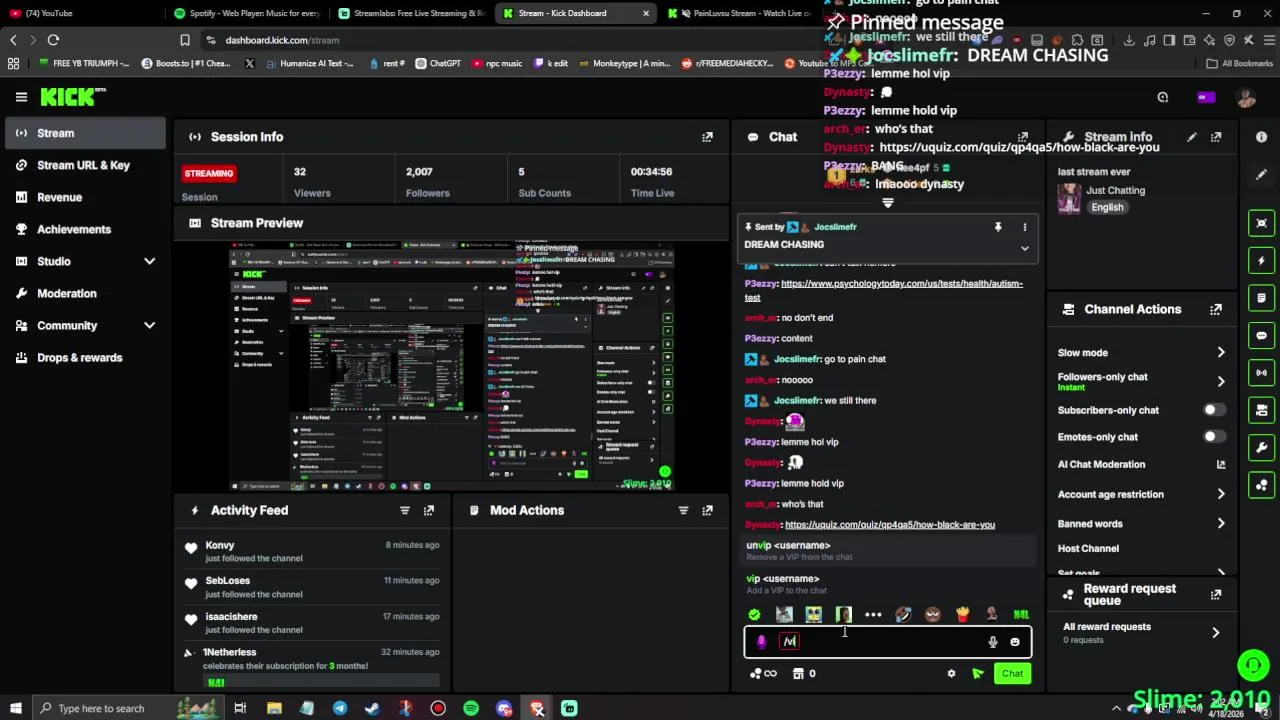The width and height of the screenshot is (1280, 720).
Task: Click the info icon in right sidebar
Action: click(1262, 137)
